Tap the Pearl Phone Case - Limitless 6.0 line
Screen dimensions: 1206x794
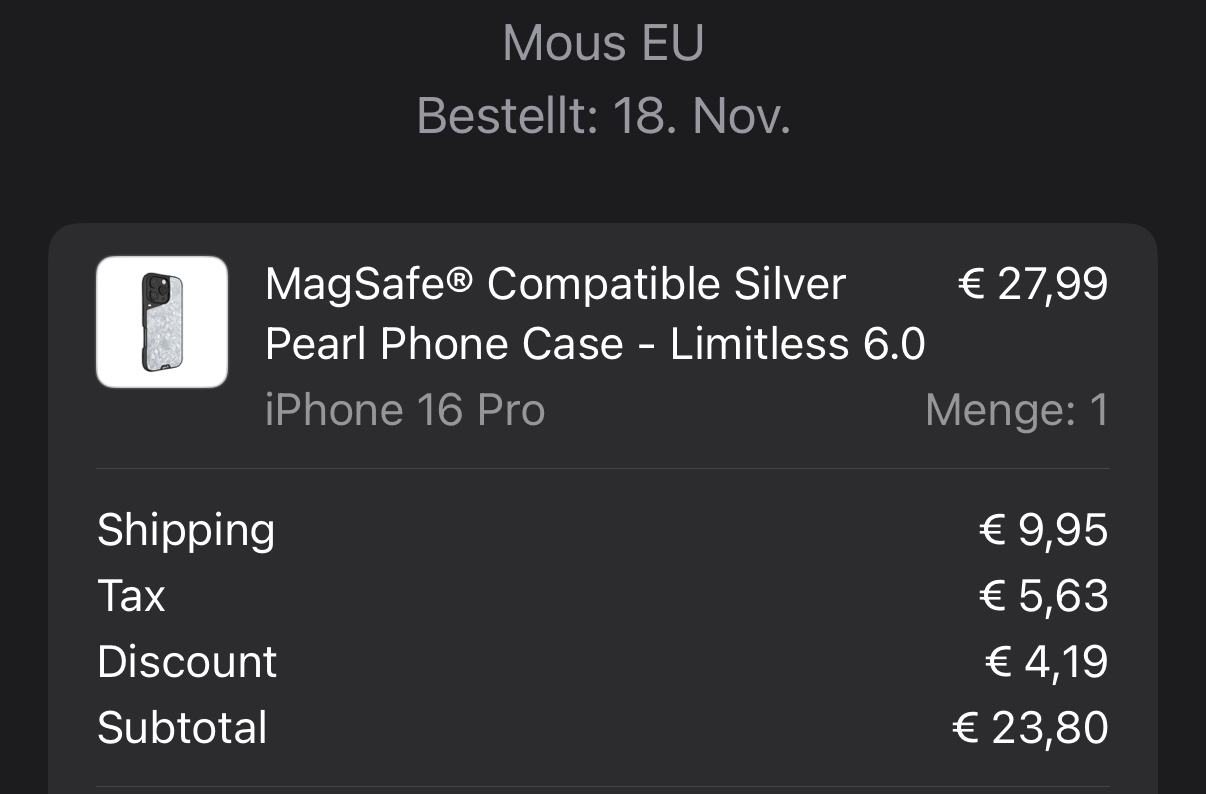tap(595, 345)
